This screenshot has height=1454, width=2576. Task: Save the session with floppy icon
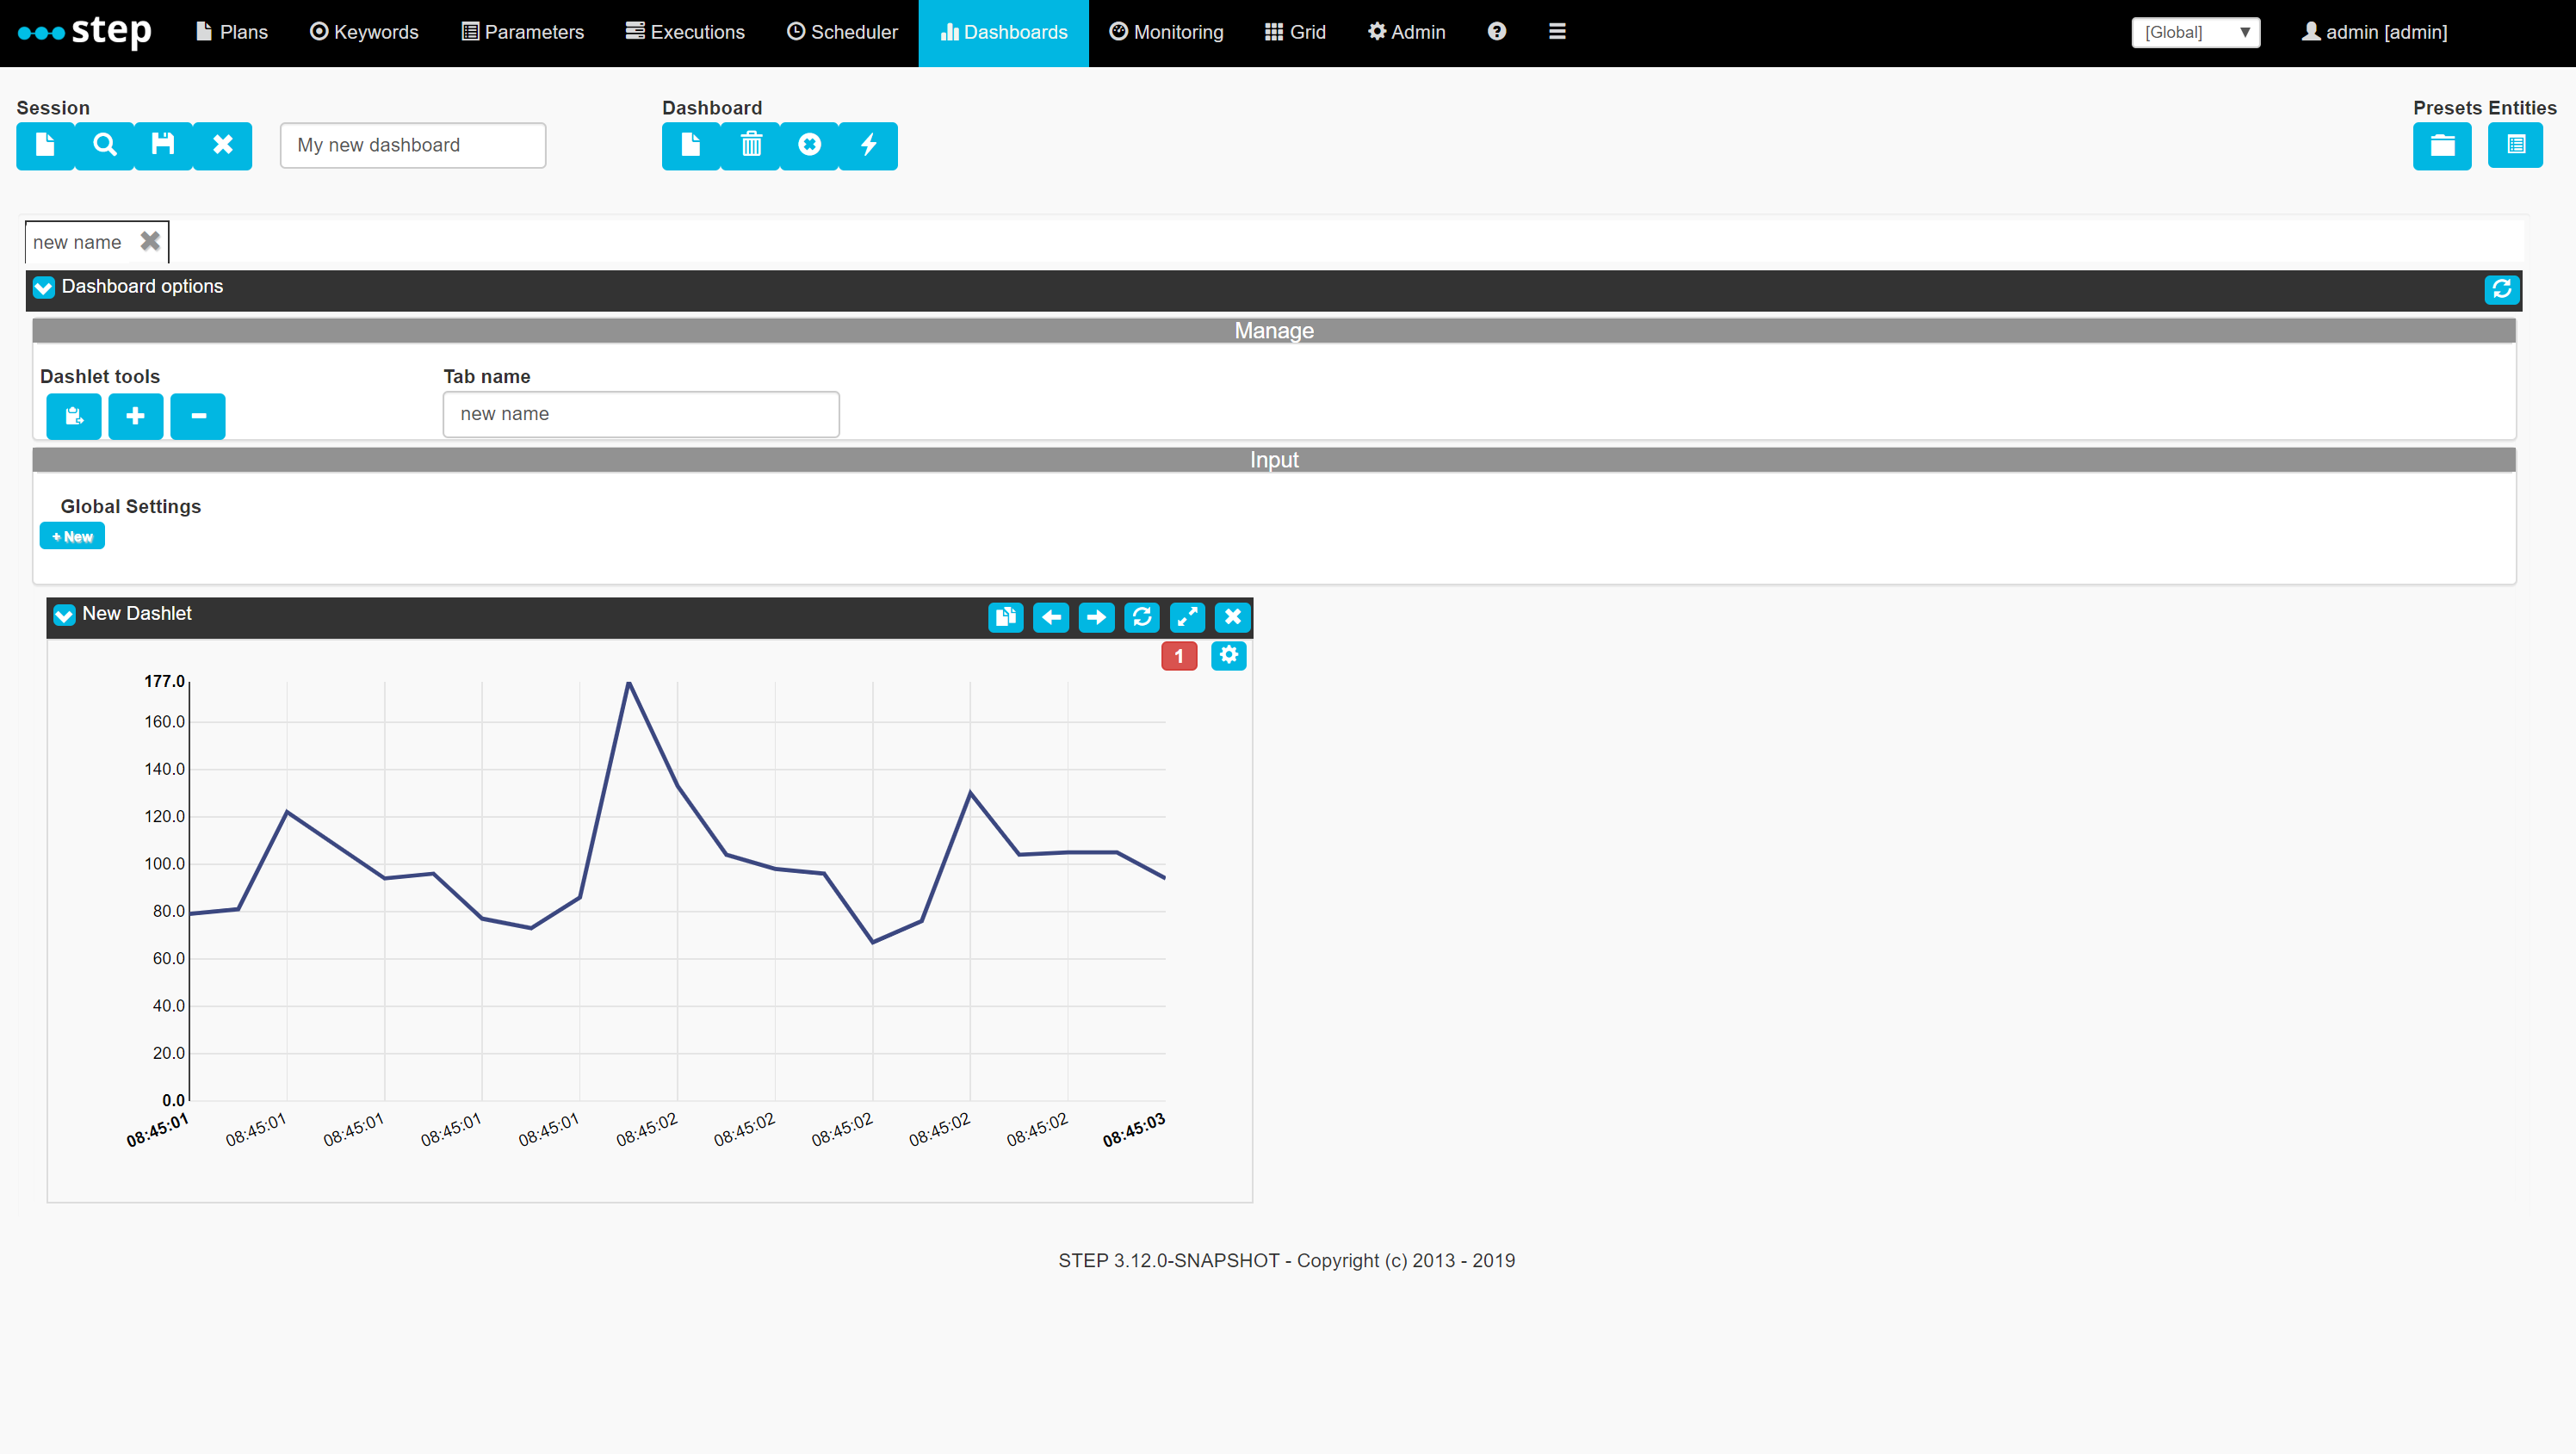click(x=163, y=146)
